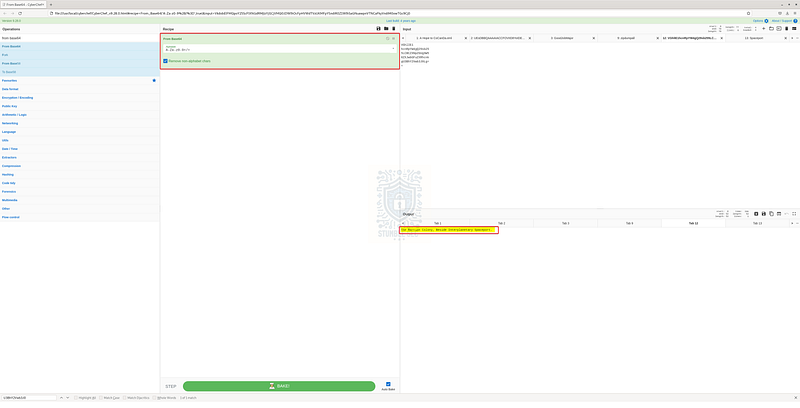Enable Match Diacritics in find bar
The width and height of the screenshot is (800, 408).
(x=124, y=397)
